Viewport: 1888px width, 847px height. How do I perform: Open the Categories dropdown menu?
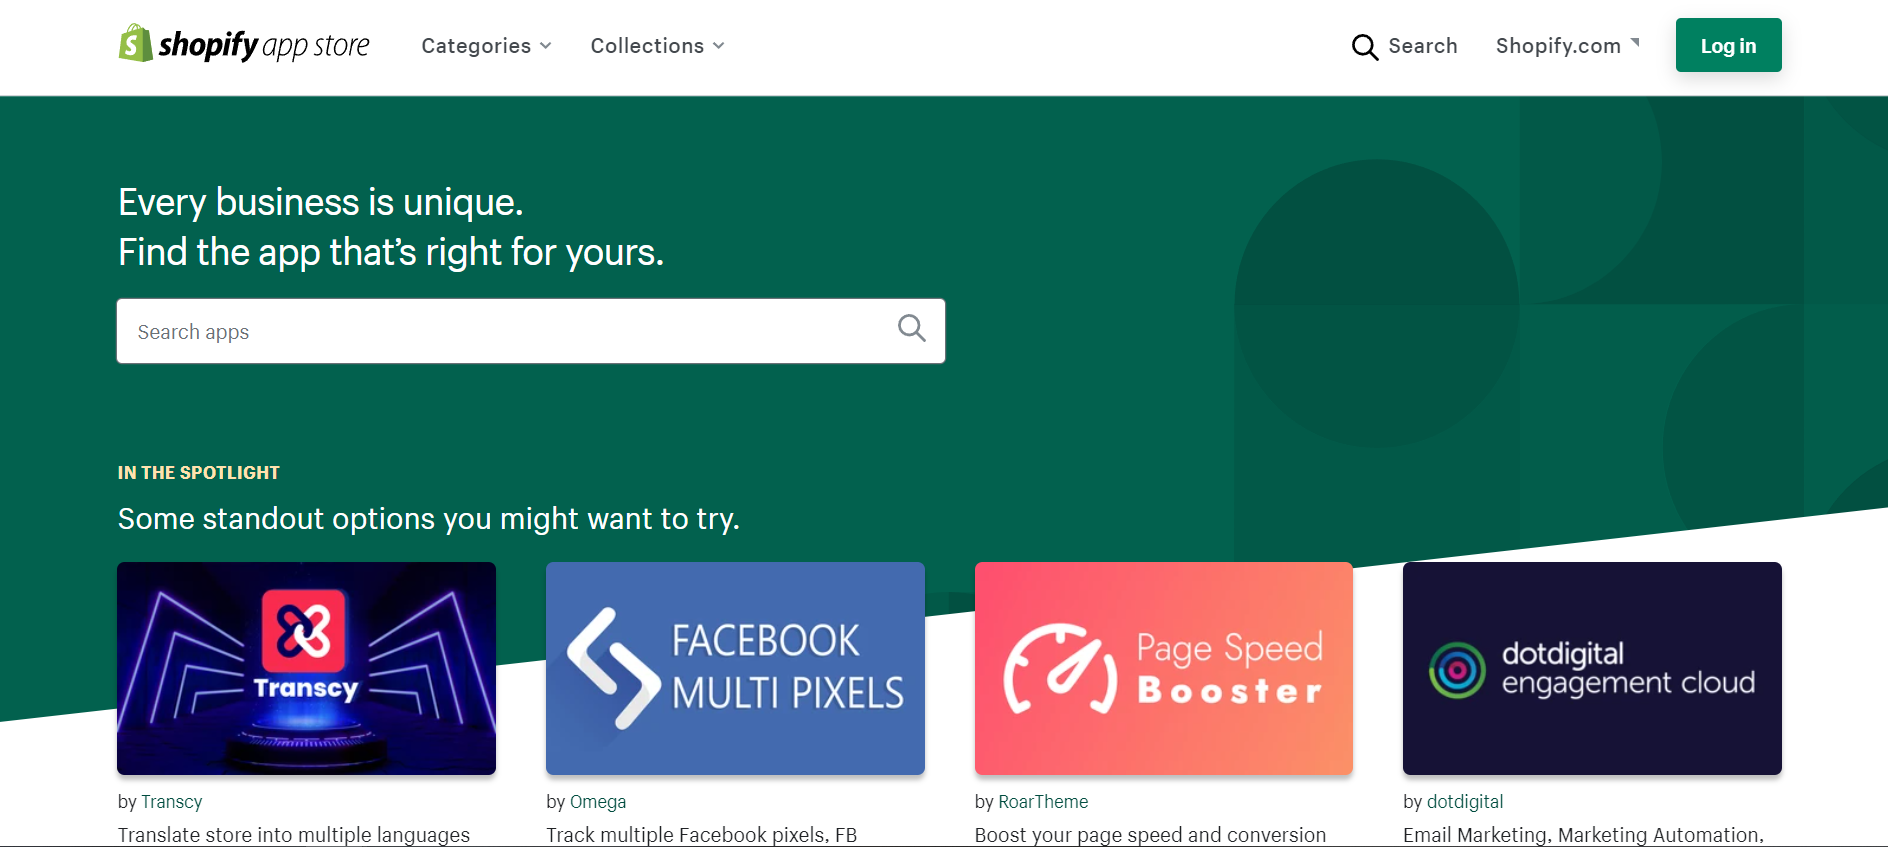tap(486, 46)
